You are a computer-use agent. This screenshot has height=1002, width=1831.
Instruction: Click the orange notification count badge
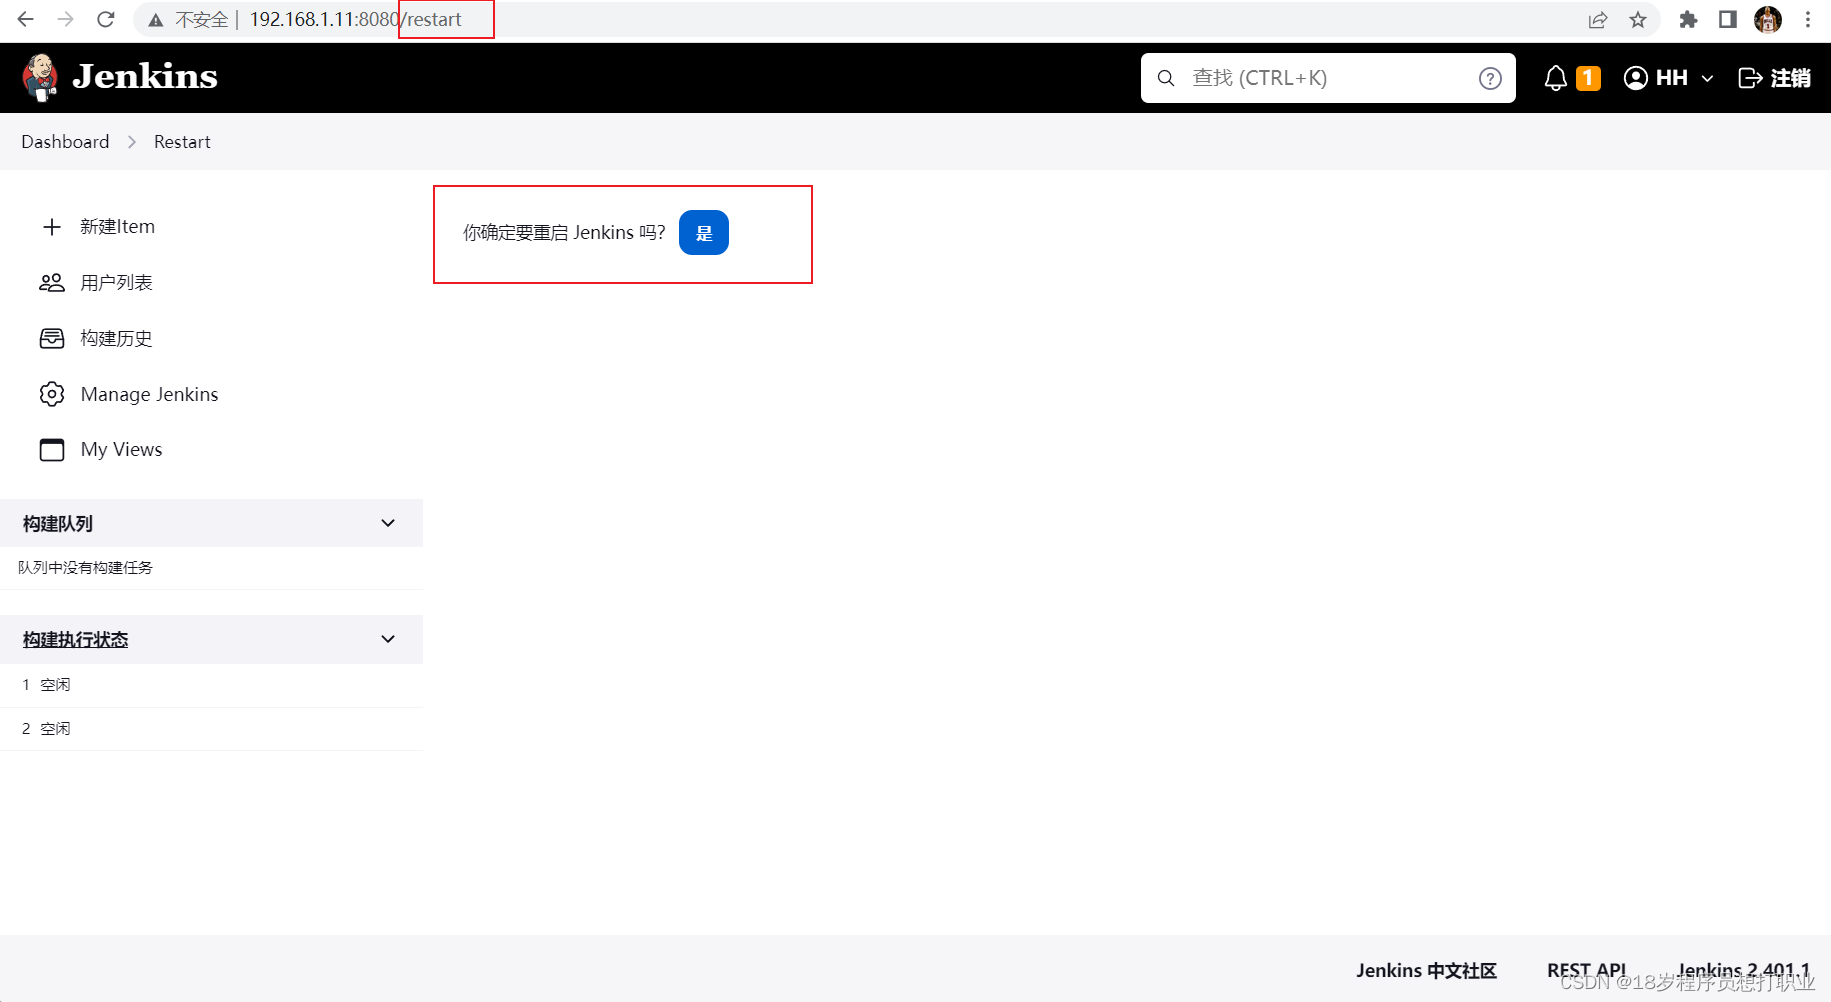pyautogui.click(x=1588, y=78)
